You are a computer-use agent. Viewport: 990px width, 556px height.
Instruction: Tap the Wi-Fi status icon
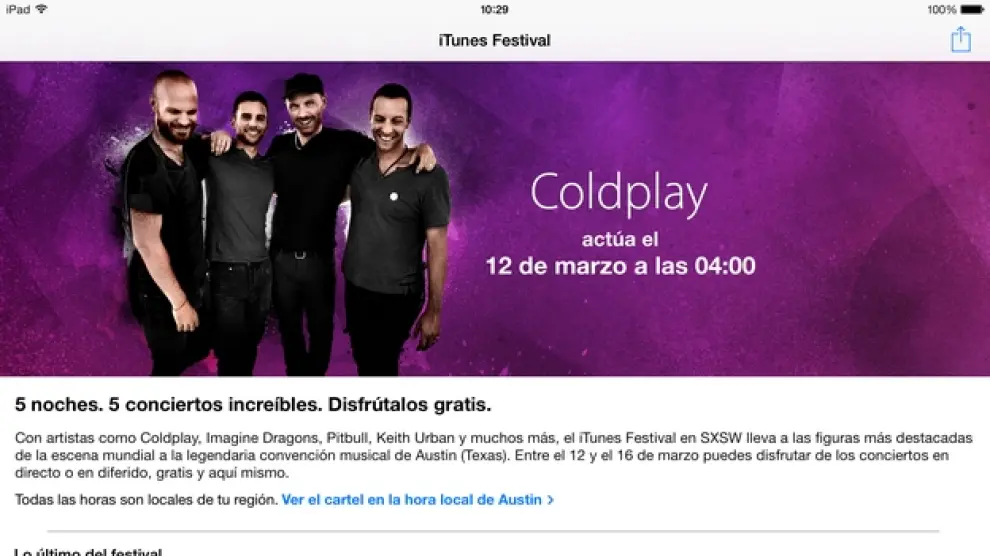pyautogui.click(x=42, y=9)
